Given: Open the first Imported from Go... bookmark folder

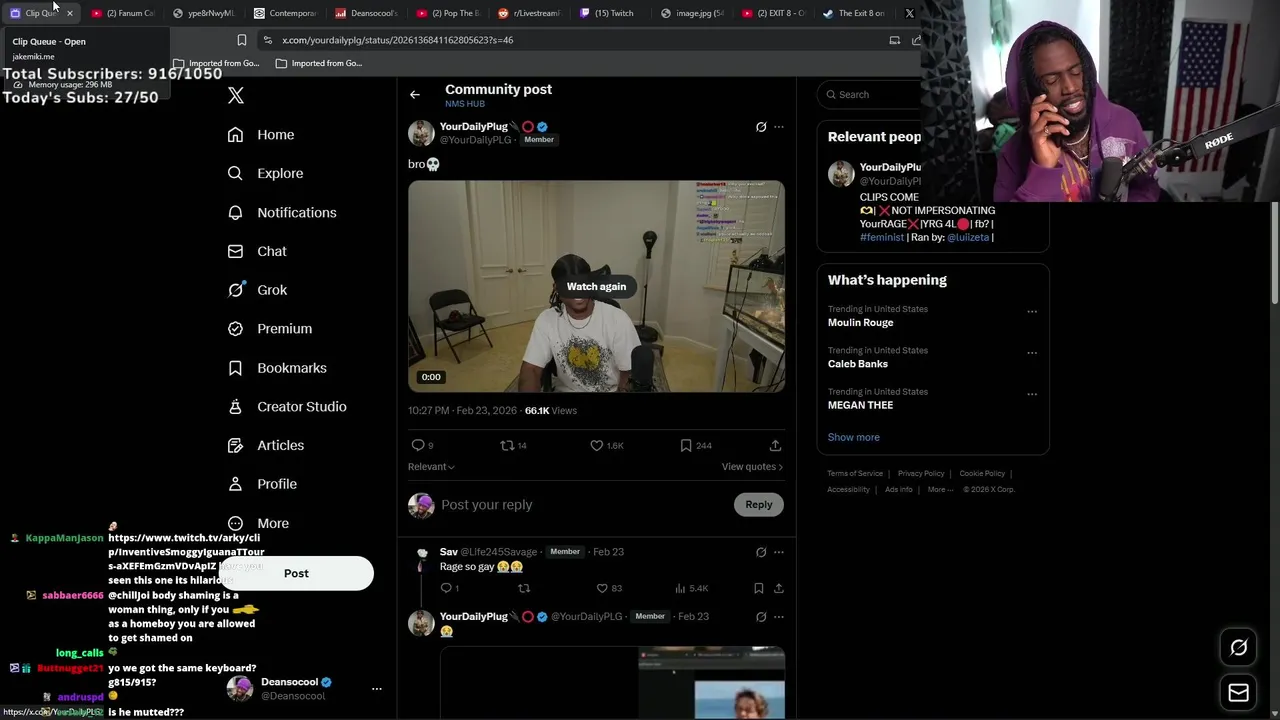Looking at the screenshot, I should coord(216,63).
